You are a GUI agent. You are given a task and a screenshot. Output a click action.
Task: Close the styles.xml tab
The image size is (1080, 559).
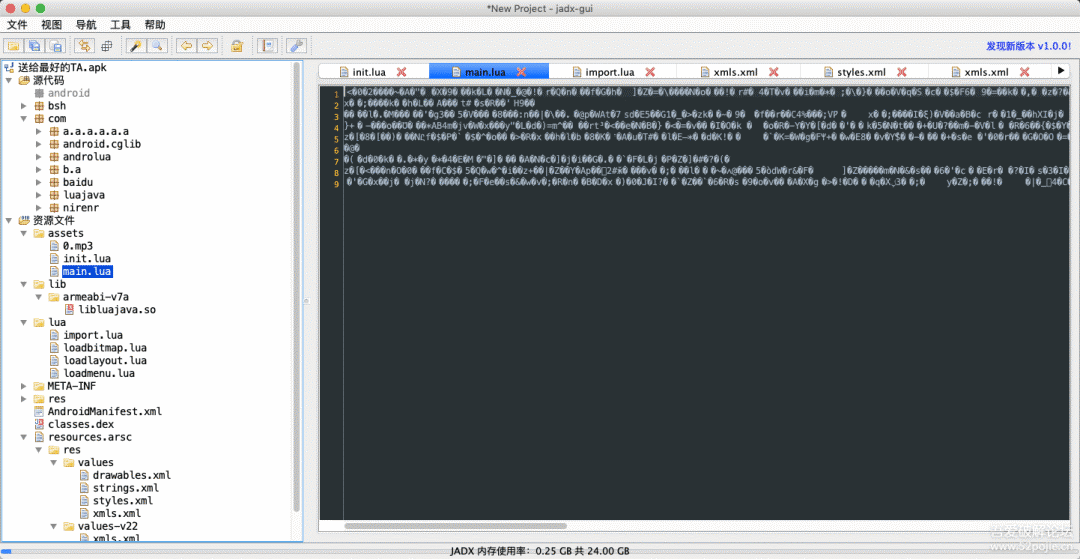[902, 72]
